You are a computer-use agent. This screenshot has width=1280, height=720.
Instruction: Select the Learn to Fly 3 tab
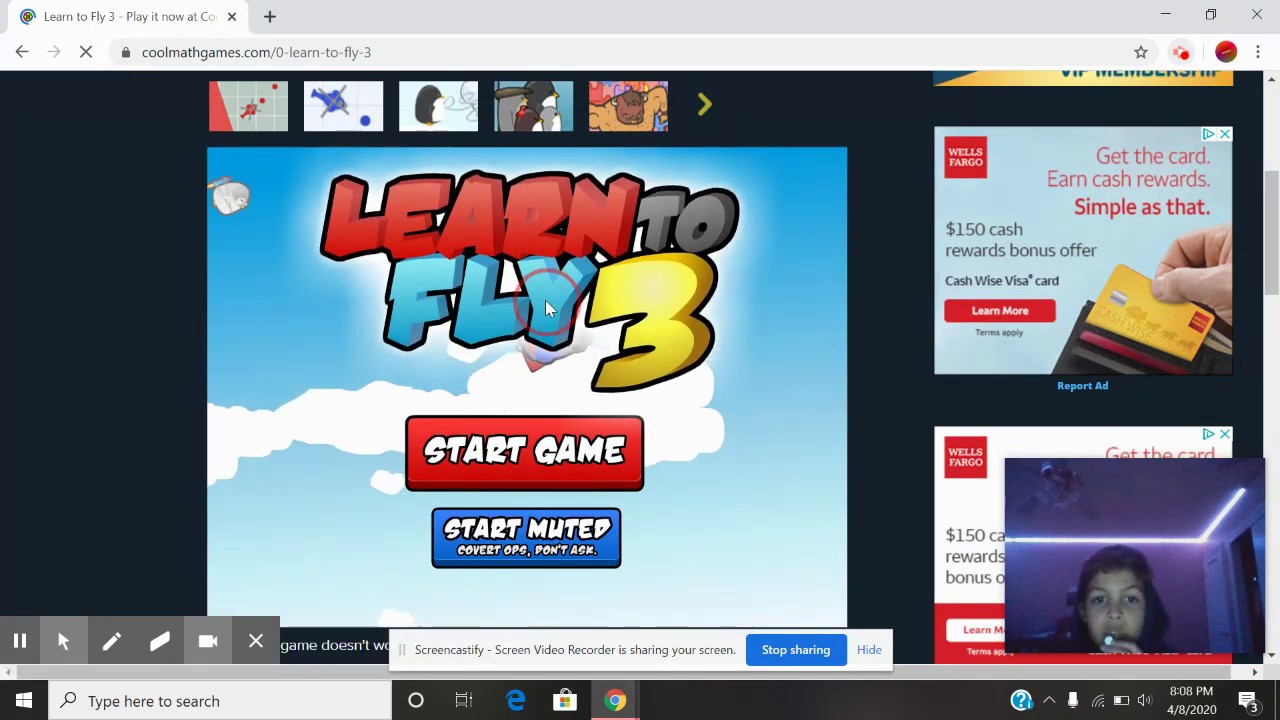click(130, 17)
